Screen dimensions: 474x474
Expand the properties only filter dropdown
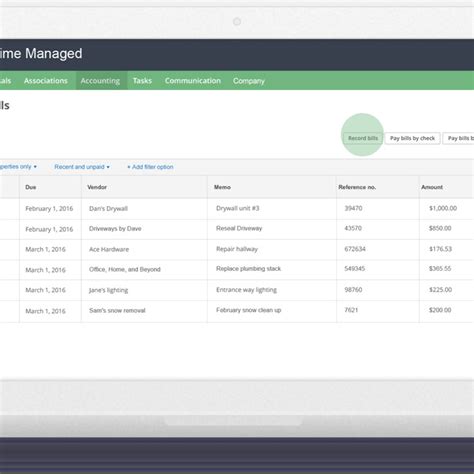point(17,167)
